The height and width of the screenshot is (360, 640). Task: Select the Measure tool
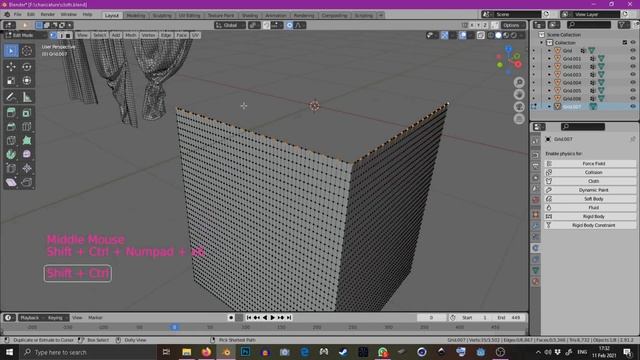pos(27,97)
